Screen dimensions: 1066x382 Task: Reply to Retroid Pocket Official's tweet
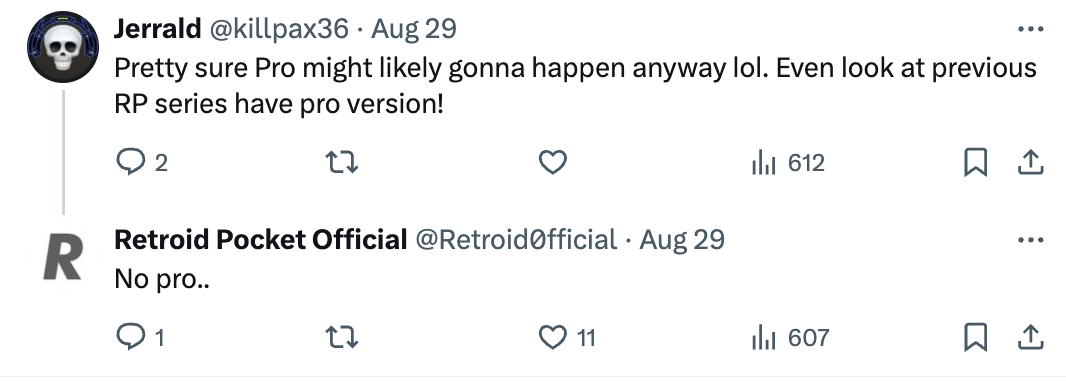(141, 338)
